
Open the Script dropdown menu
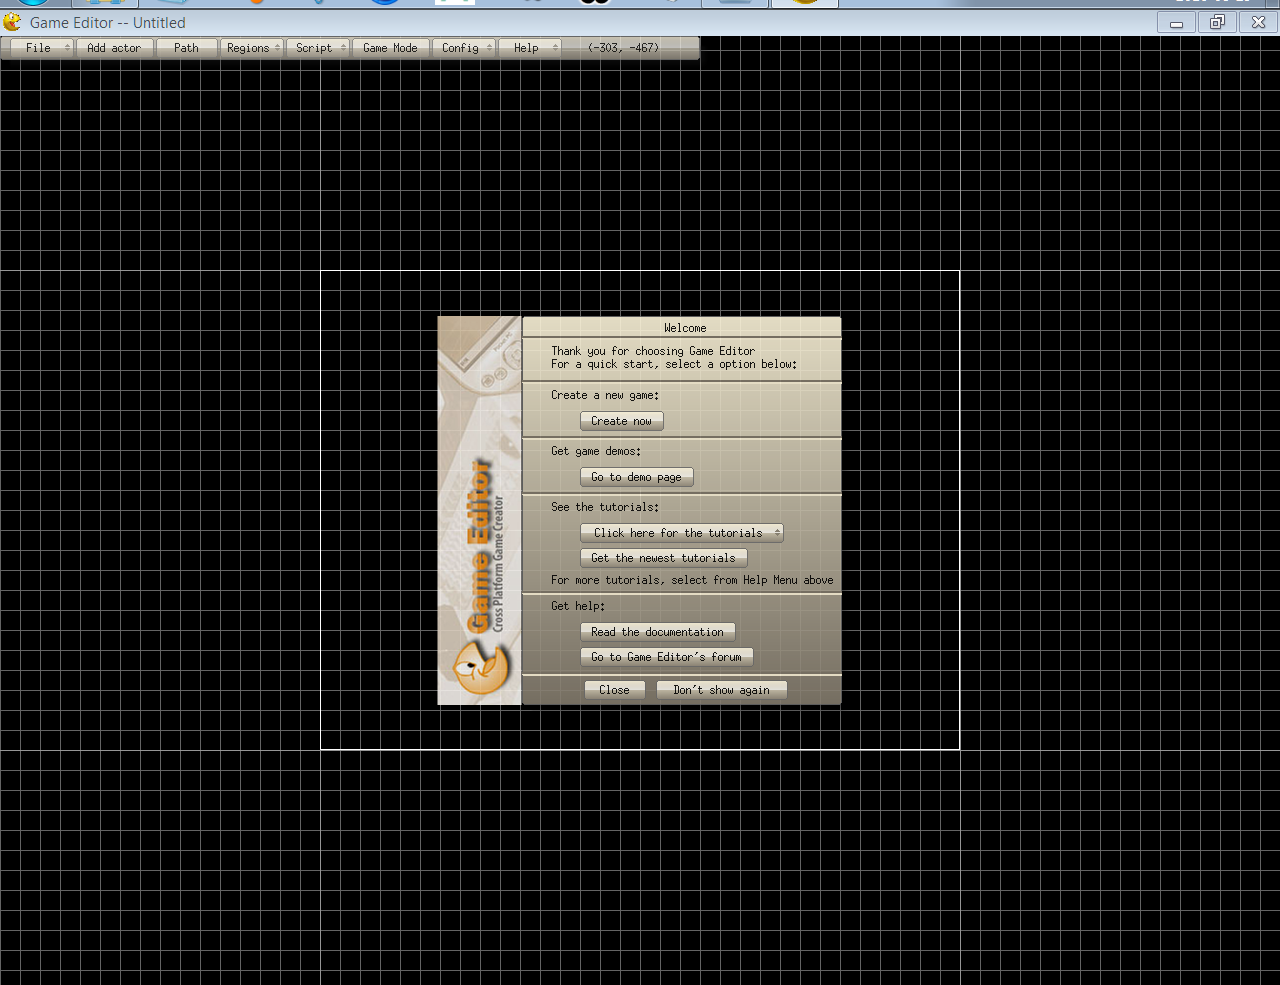click(x=318, y=48)
